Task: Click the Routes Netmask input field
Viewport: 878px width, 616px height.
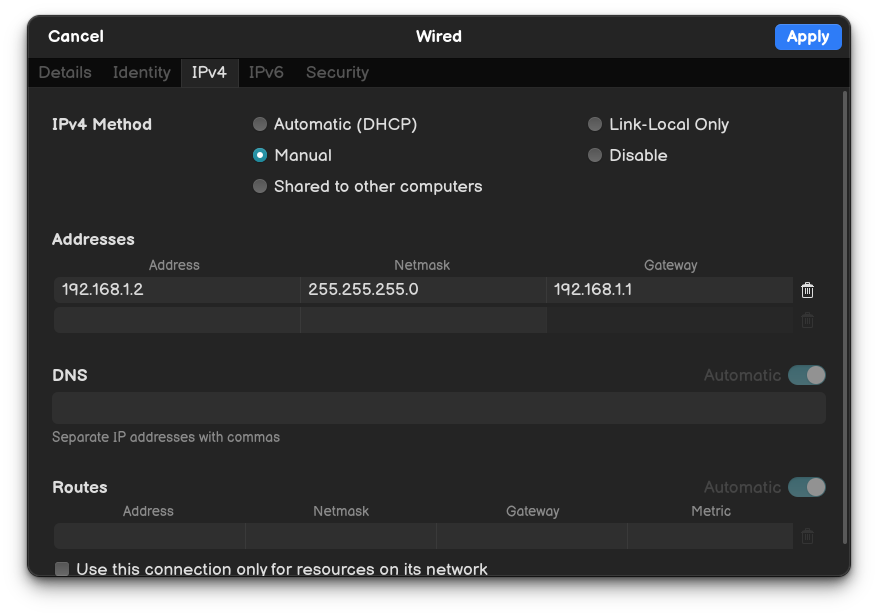Action: pyautogui.click(x=341, y=536)
